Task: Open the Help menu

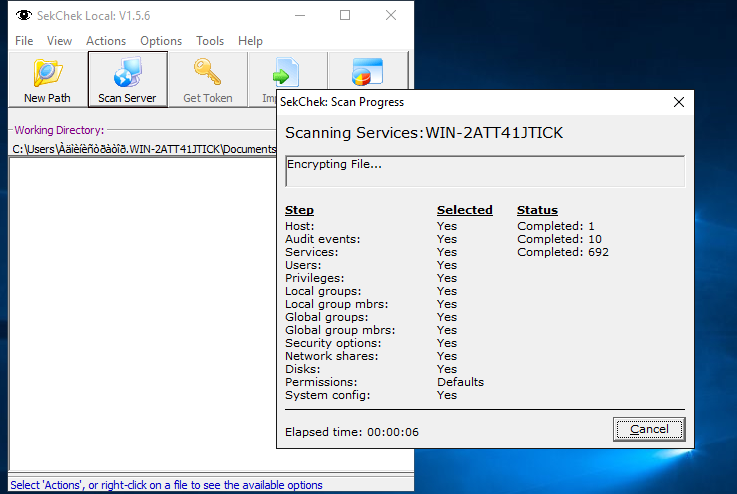Action: pos(250,41)
